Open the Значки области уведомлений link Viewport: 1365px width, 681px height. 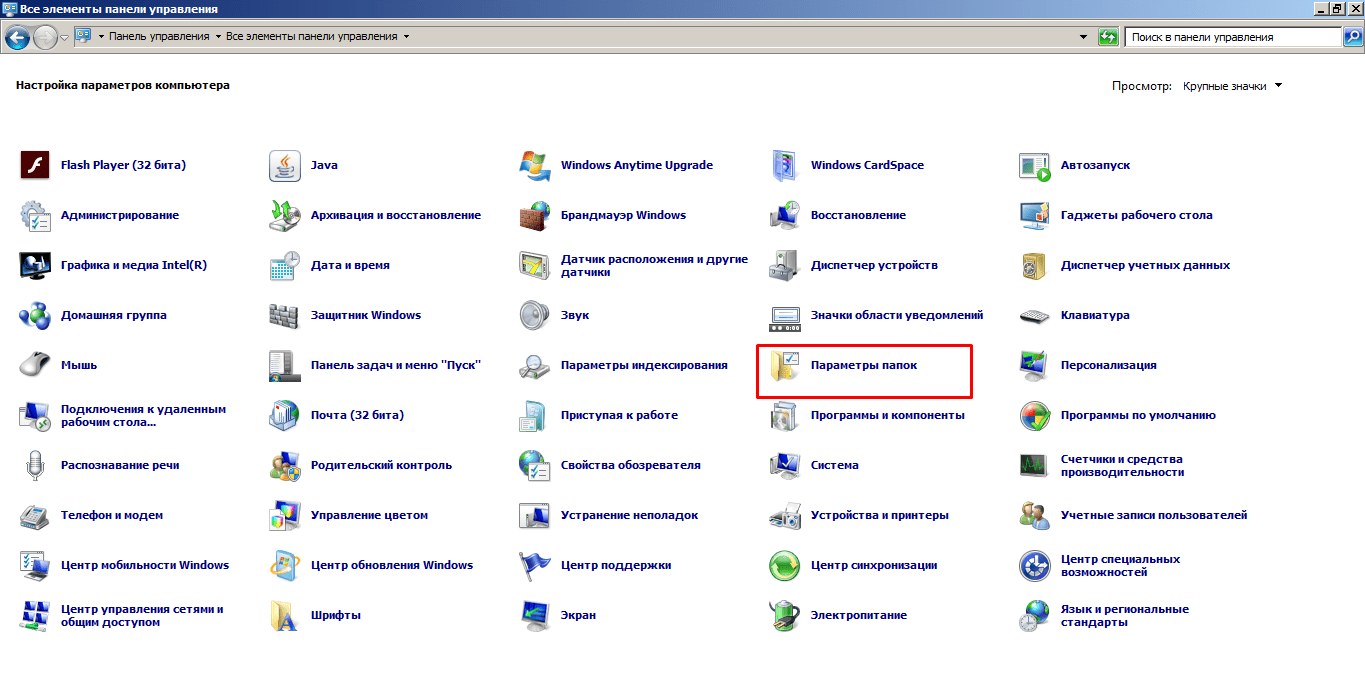(897, 315)
